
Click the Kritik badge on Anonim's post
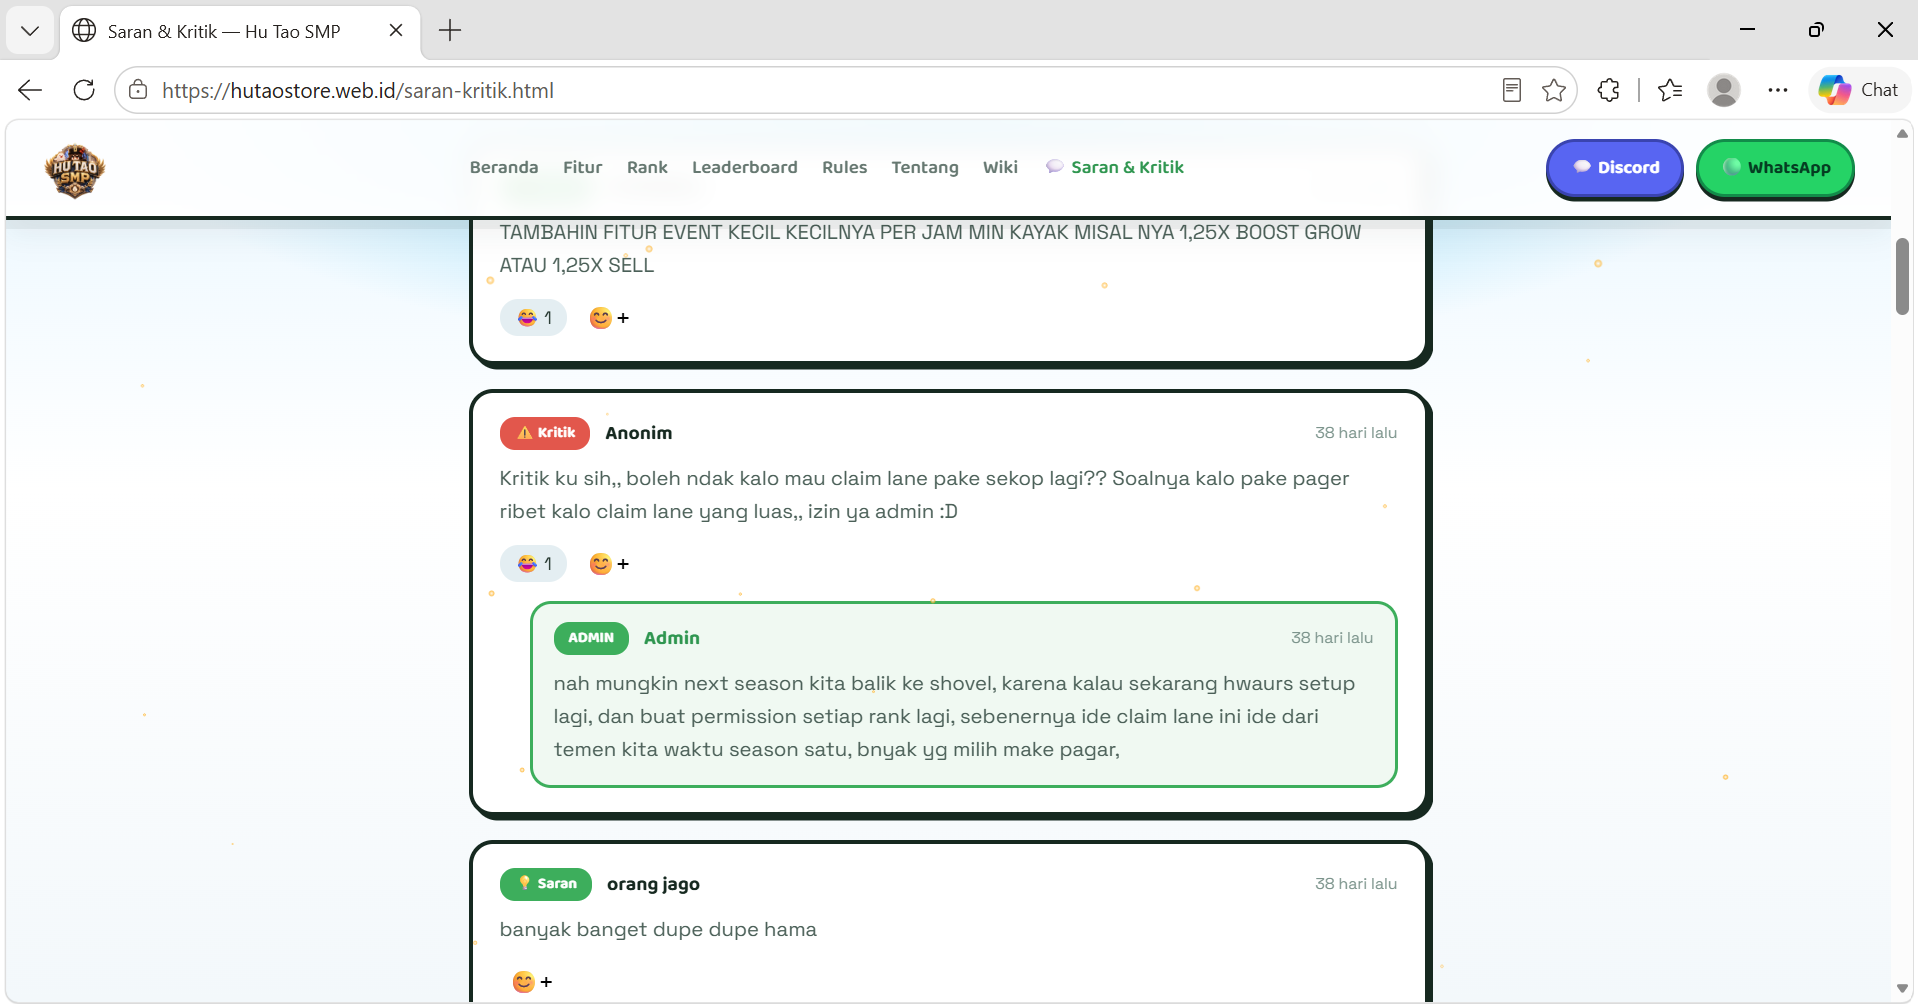click(x=545, y=433)
